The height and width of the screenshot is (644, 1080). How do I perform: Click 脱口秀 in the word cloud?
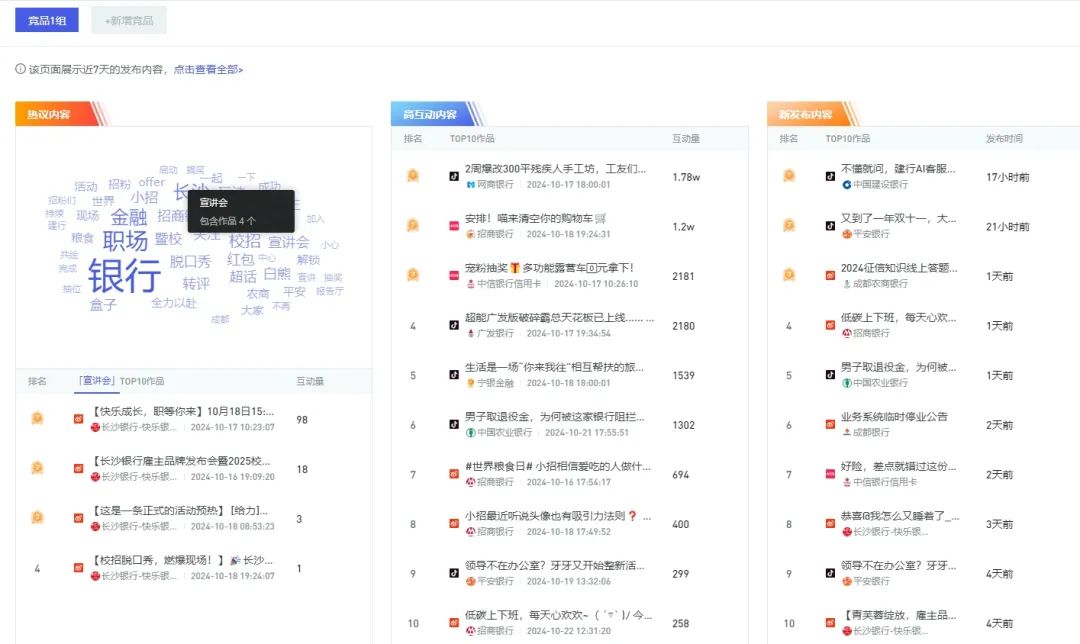coord(190,262)
